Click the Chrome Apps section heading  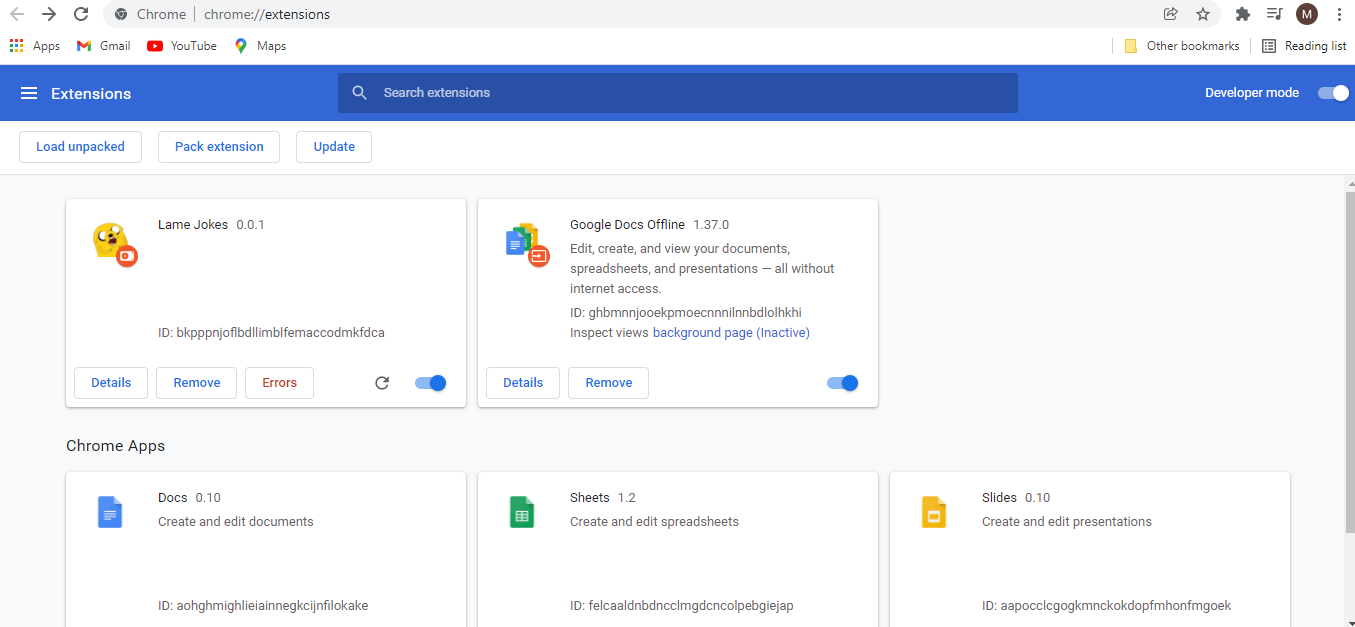click(116, 446)
